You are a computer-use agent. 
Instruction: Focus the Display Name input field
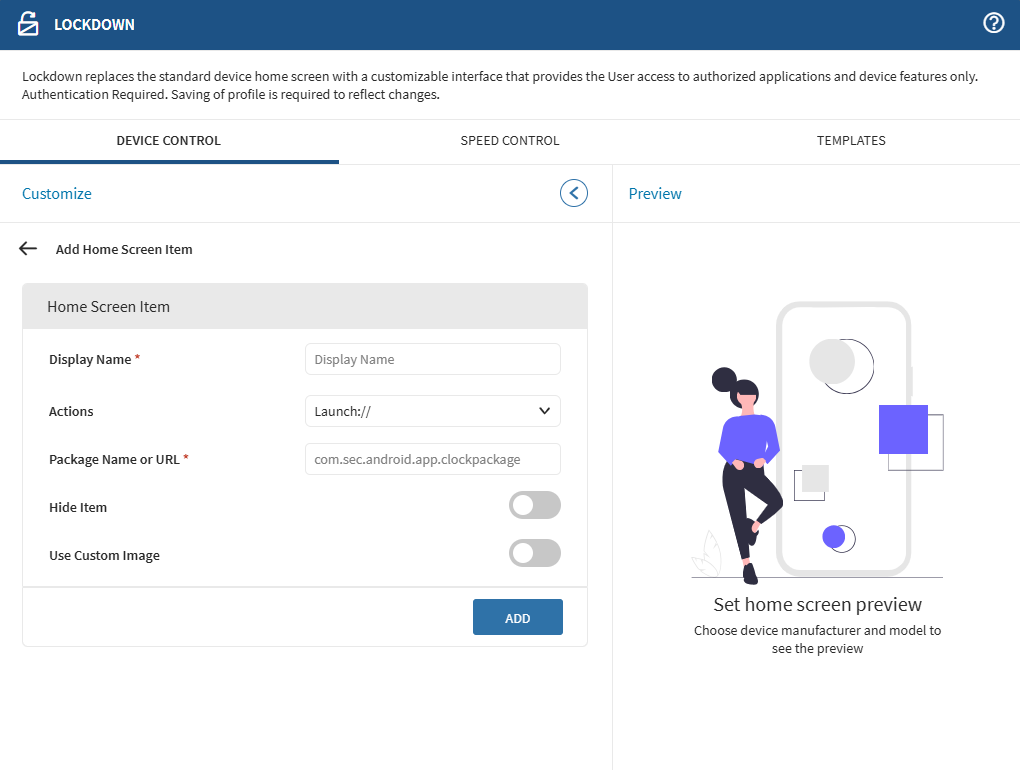432,359
